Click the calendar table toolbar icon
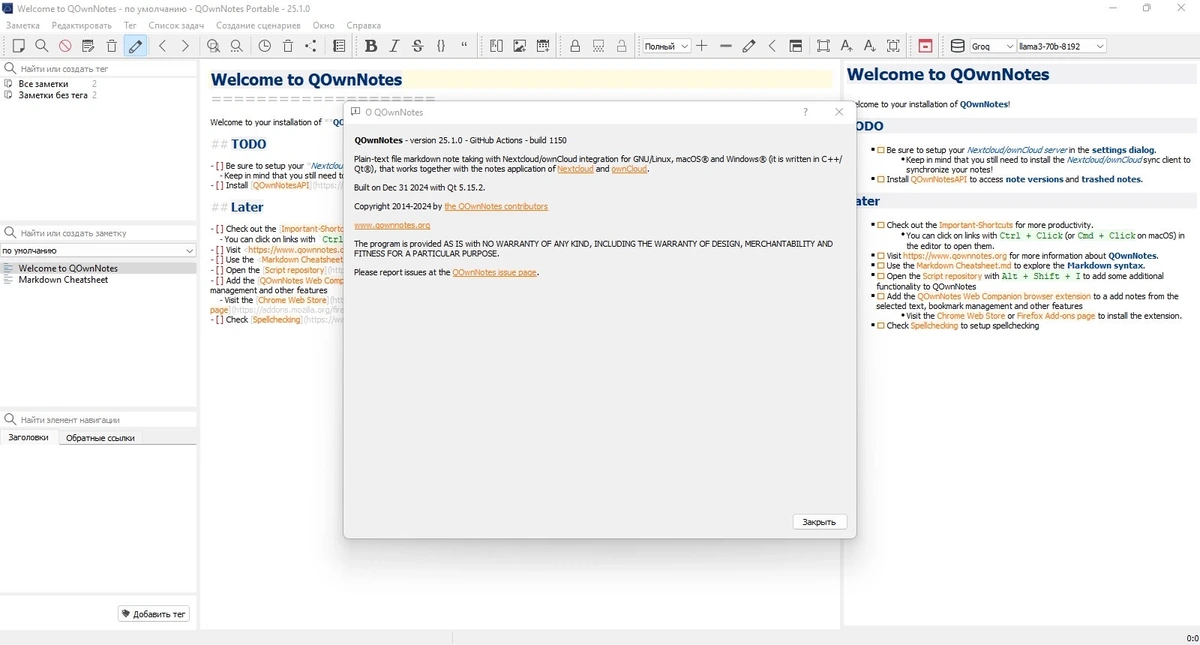 click(543, 46)
